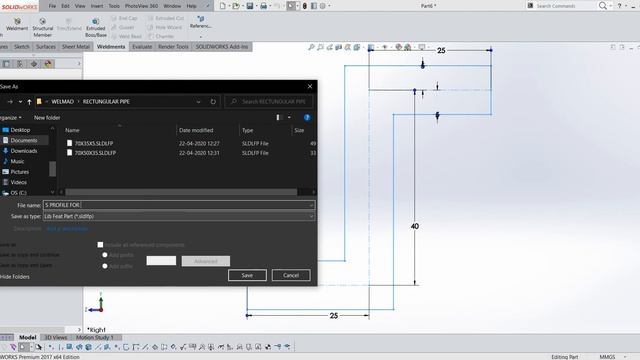Click the Save button in dialog
Screen dimensions: 640x360
(x=247, y=275)
